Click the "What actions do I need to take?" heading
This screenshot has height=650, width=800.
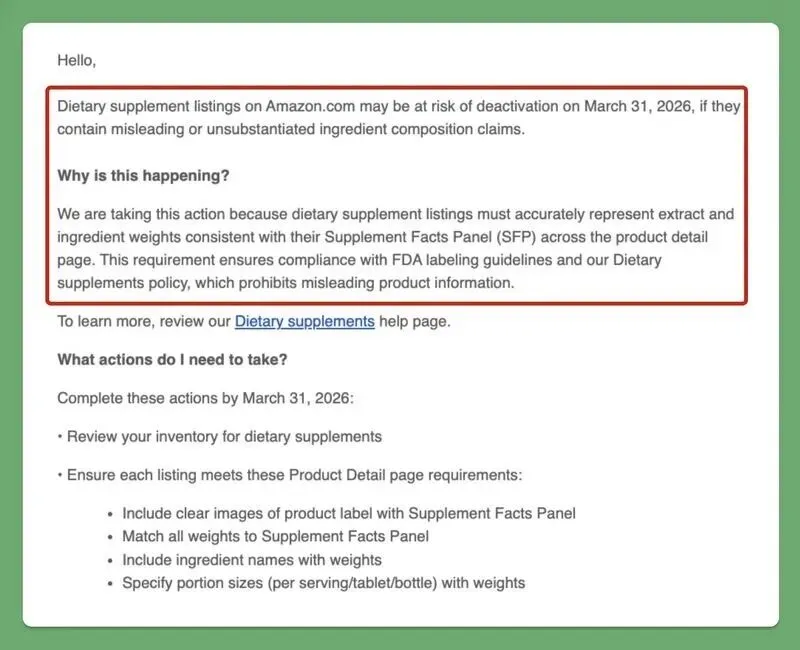tap(172, 360)
